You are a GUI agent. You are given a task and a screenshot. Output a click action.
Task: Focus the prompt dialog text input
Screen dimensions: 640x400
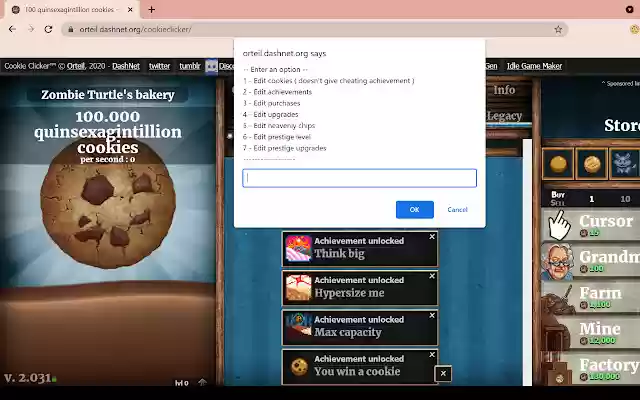coord(359,178)
